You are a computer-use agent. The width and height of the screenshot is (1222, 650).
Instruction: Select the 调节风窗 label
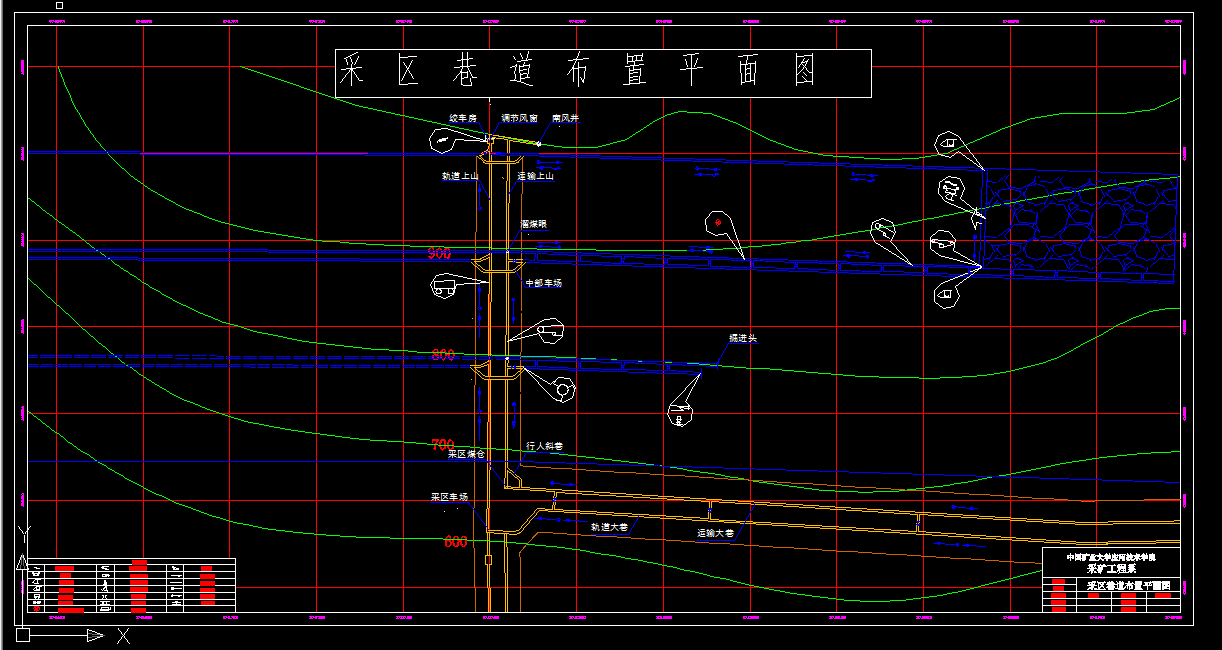click(520, 118)
